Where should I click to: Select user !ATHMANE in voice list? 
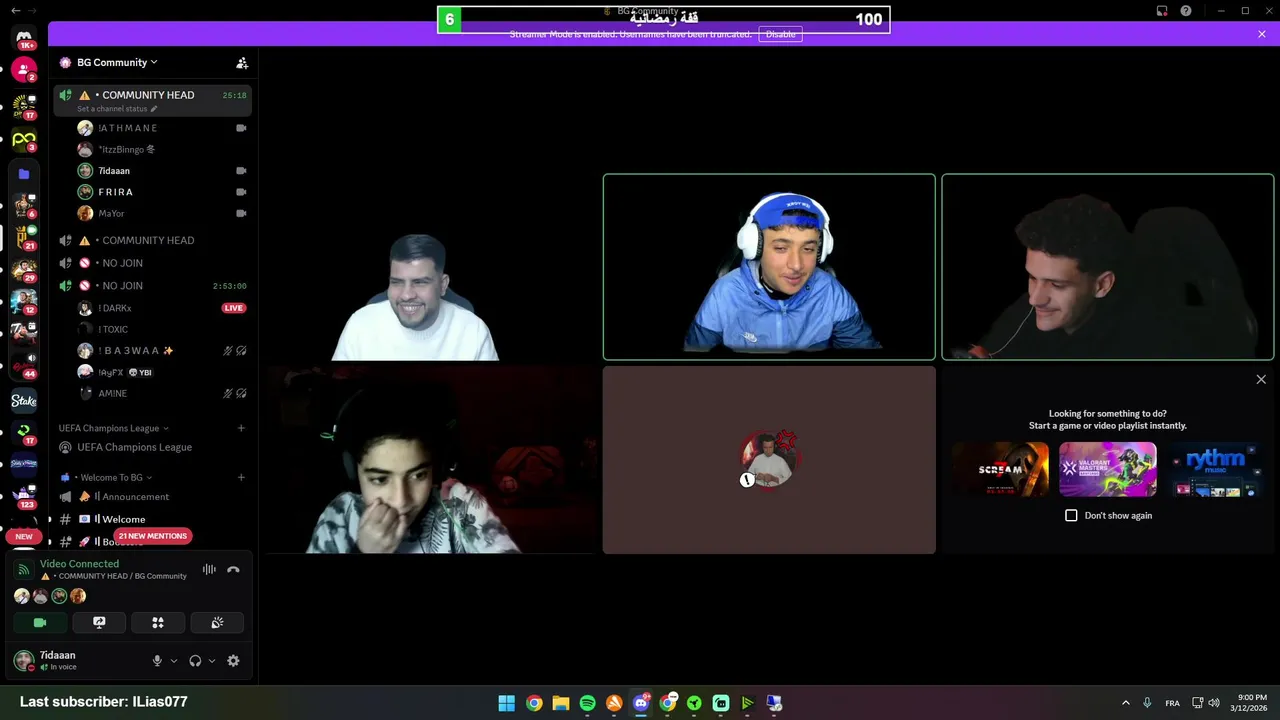[x=162, y=128]
